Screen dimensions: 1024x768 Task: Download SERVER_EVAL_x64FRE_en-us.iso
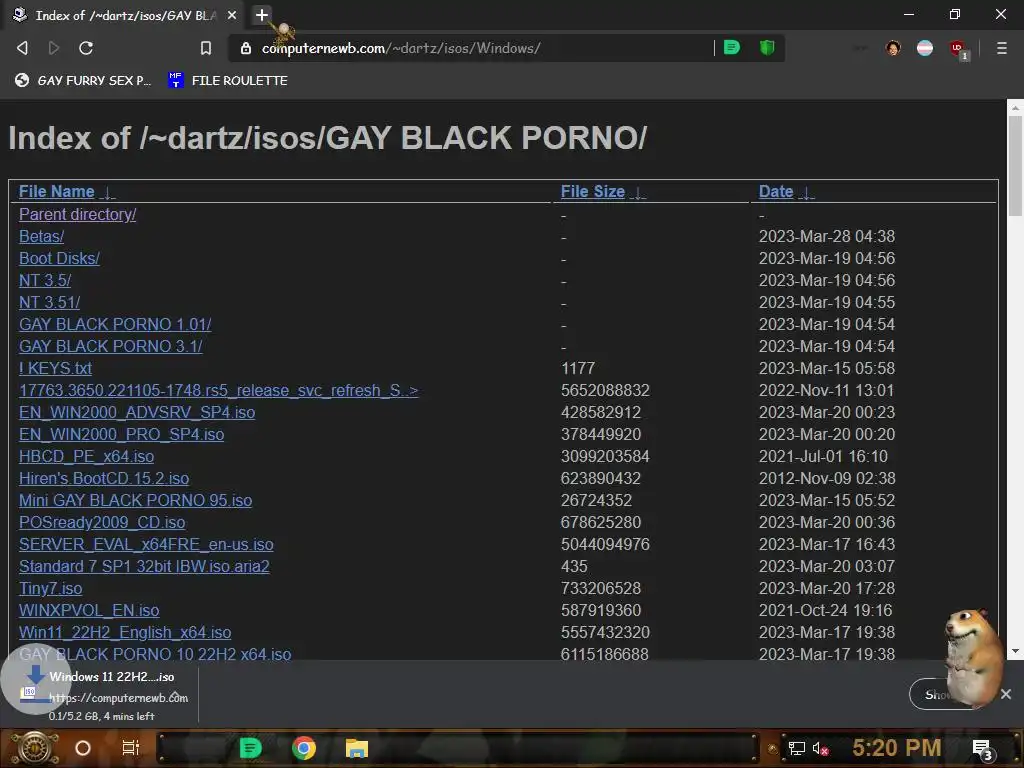point(146,545)
